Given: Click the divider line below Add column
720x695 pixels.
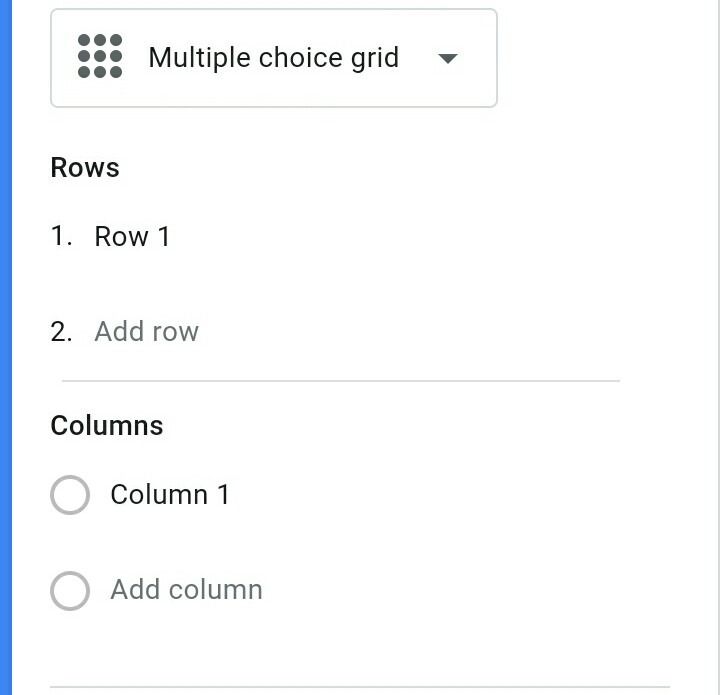Looking at the screenshot, I should click(x=360, y=687).
